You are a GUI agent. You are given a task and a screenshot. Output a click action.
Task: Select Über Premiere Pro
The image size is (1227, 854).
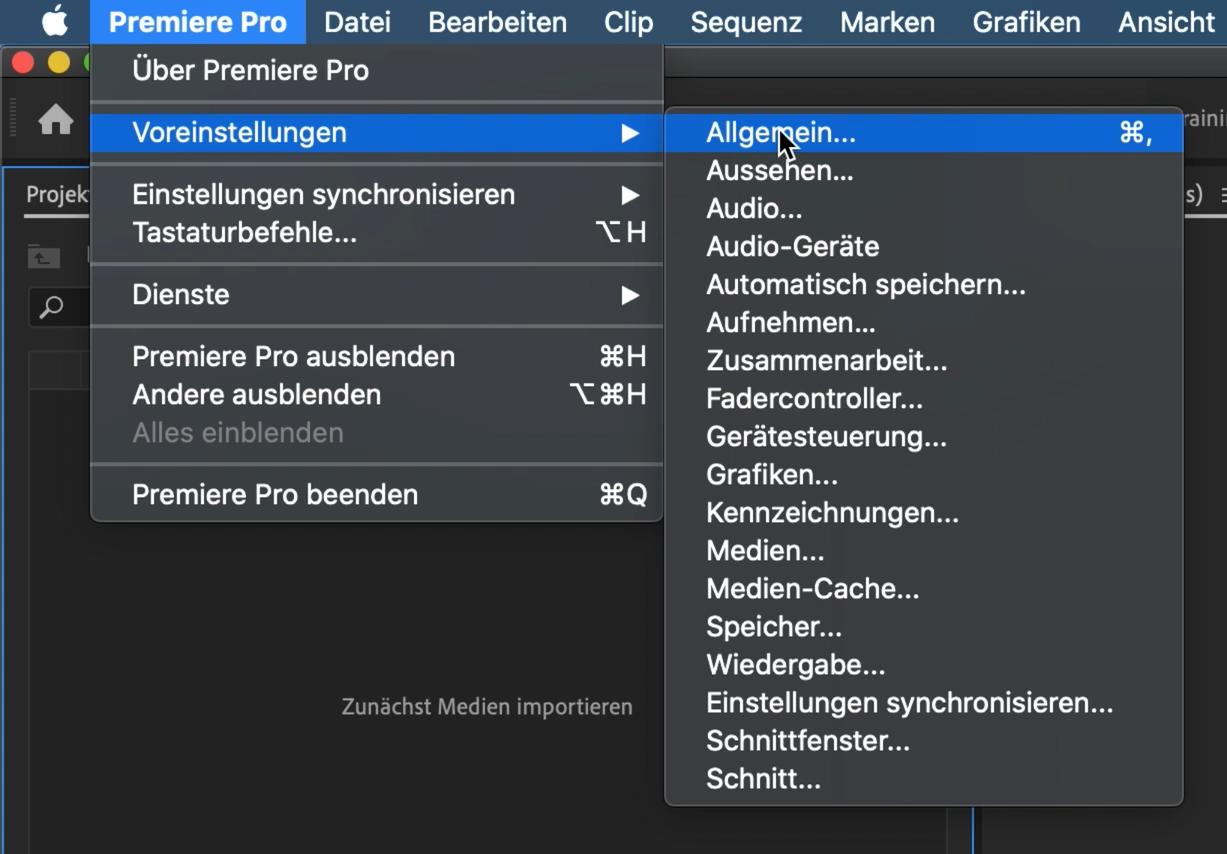coord(250,71)
